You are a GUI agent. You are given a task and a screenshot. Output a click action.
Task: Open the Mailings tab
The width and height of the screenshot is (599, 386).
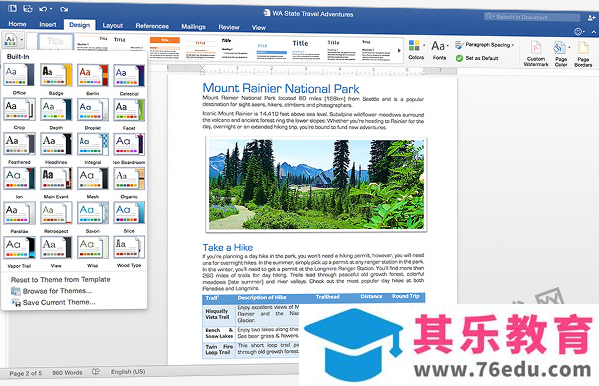(x=193, y=26)
